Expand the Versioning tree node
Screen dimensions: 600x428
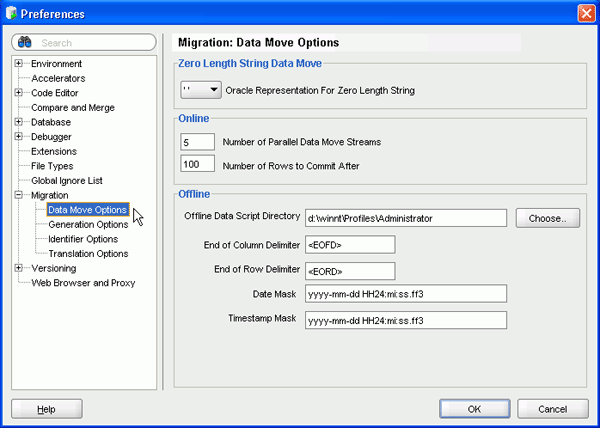tap(19, 268)
